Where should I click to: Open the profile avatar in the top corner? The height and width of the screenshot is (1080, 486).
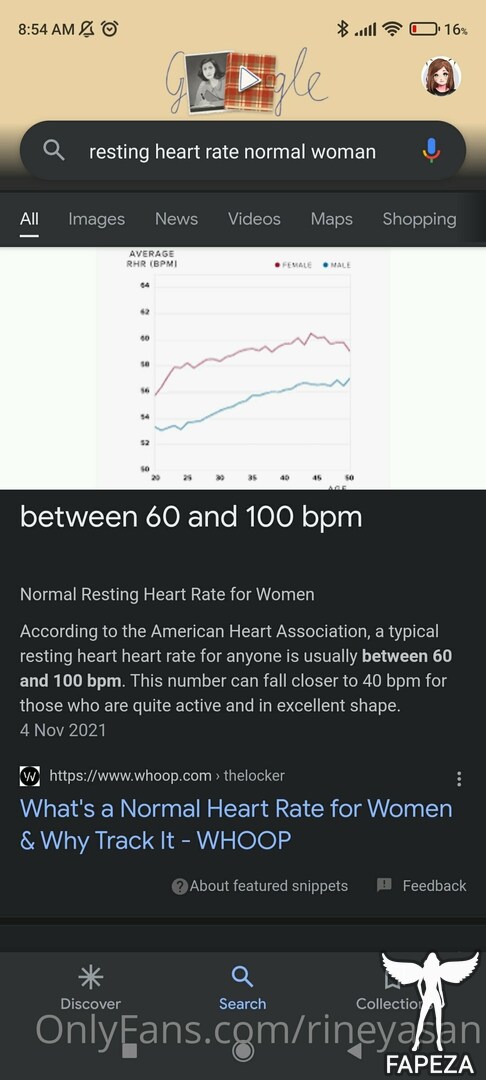coord(441,76)
